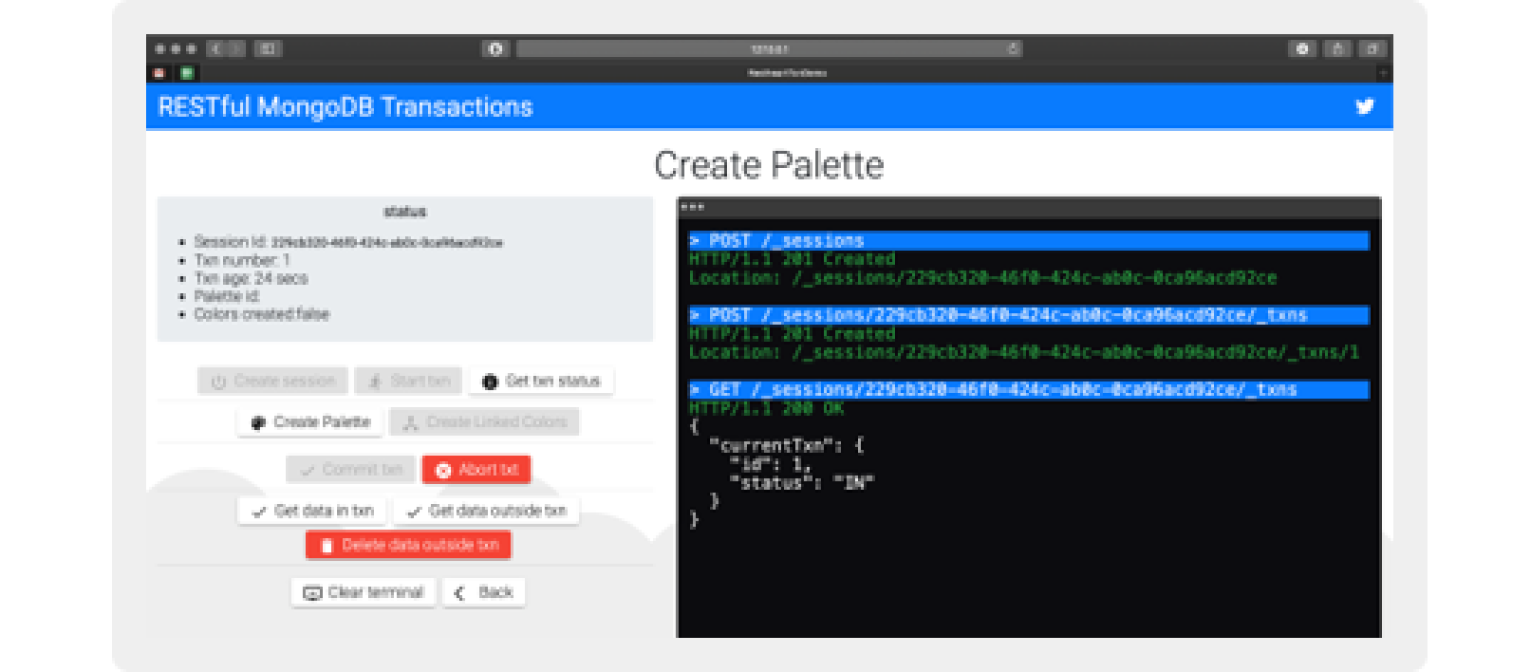Click the Clear terminal button

[363, 592]
